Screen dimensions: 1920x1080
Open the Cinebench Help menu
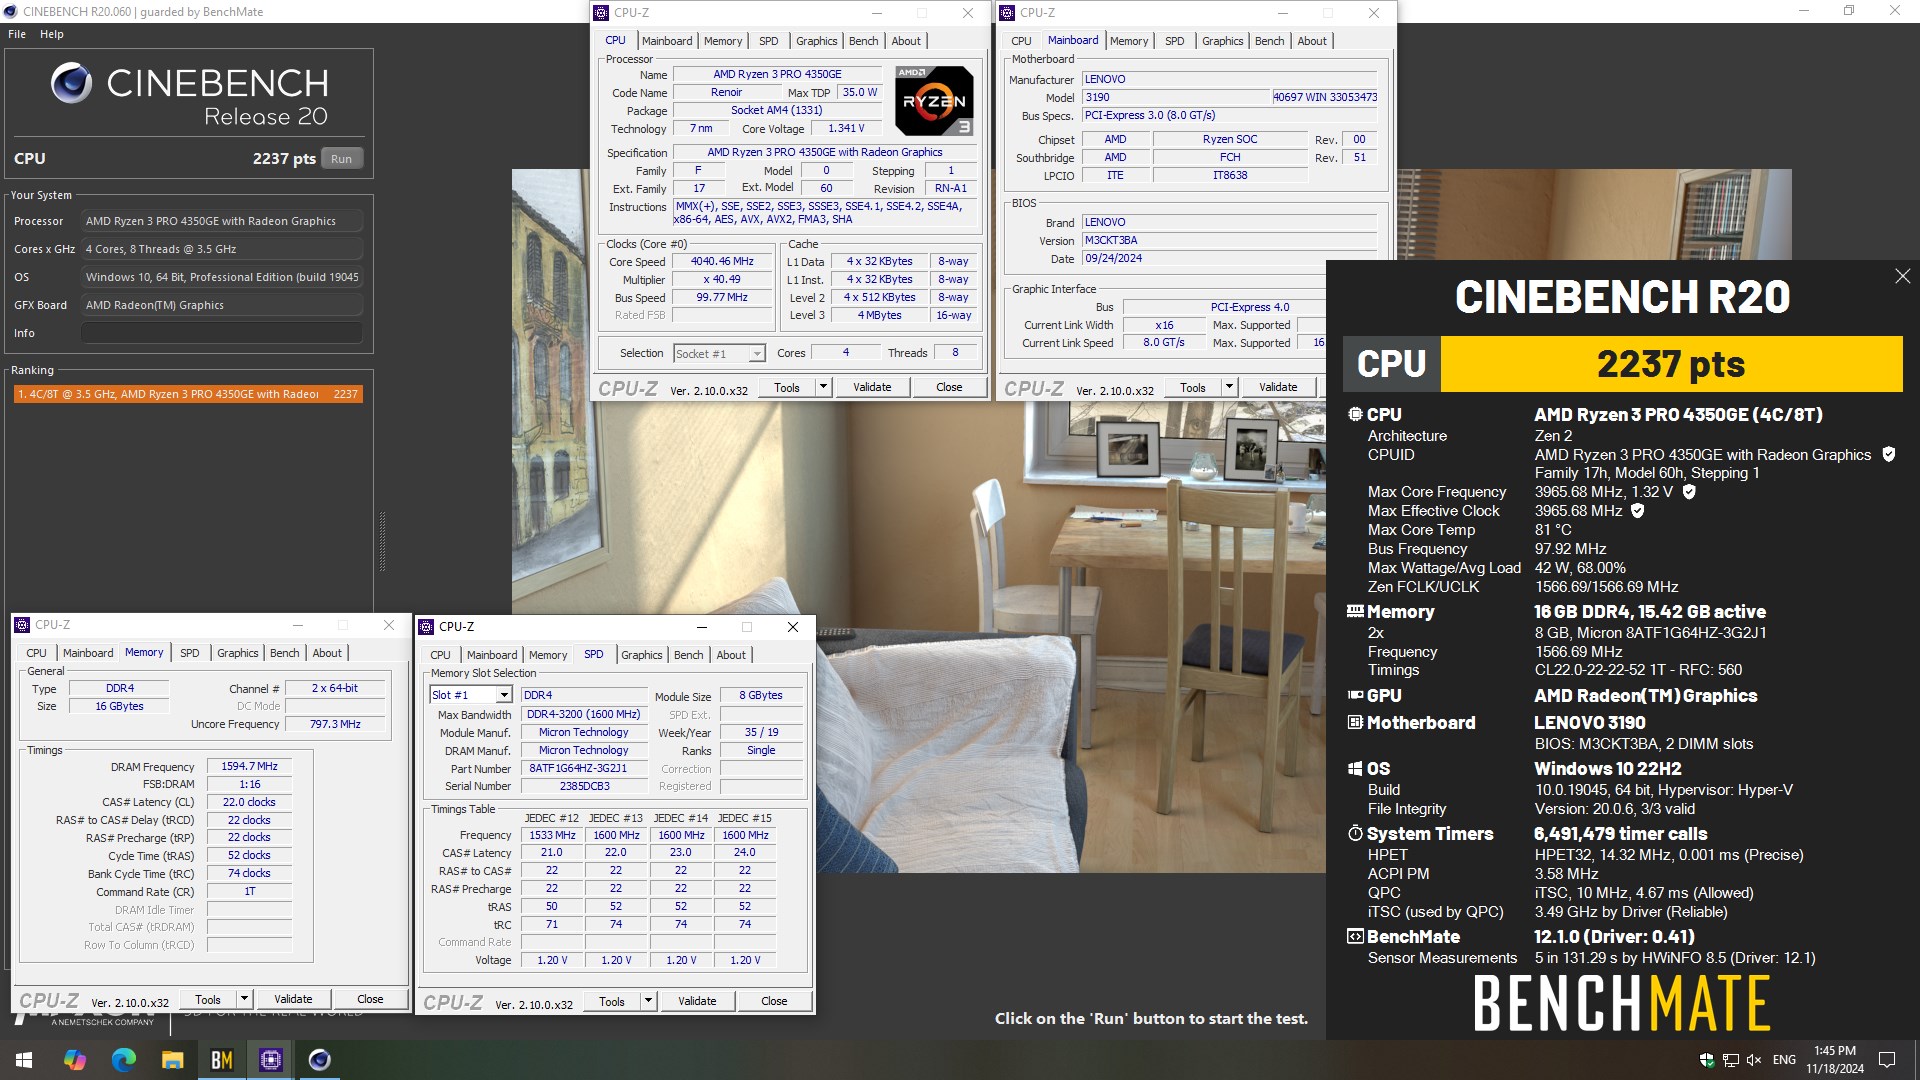(52, 34)
